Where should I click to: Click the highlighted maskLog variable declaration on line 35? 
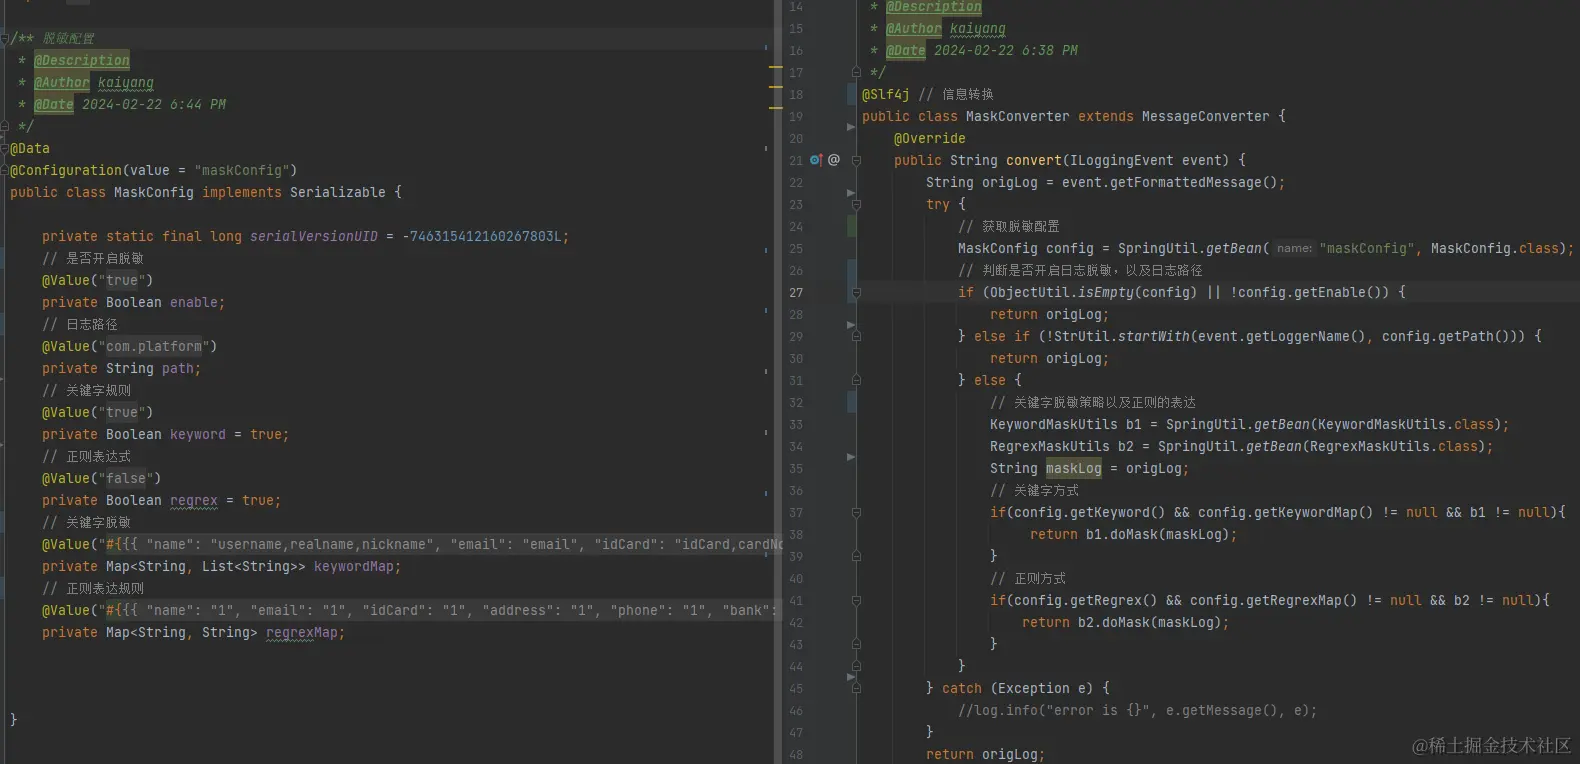[x=1074, y=468]
